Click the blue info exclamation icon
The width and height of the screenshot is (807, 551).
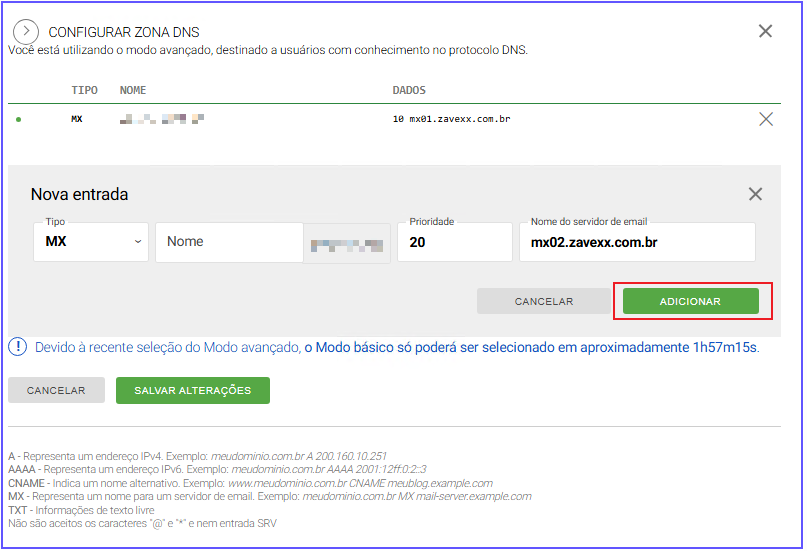point(18,347)
